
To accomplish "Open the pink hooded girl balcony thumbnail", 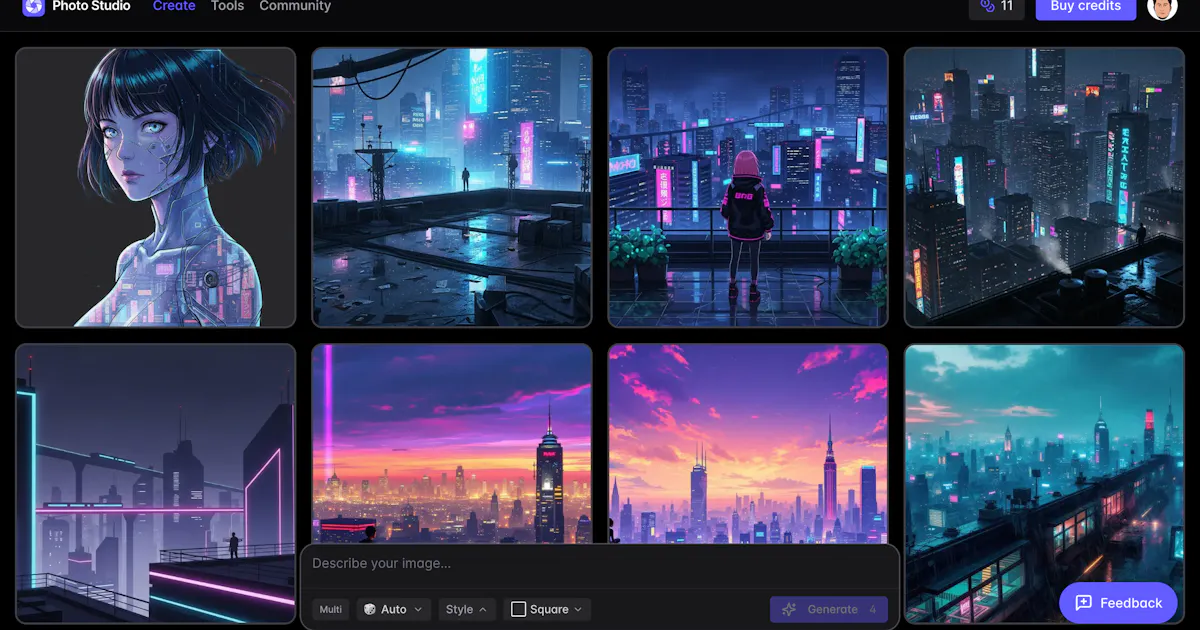I will coord(748,188).
